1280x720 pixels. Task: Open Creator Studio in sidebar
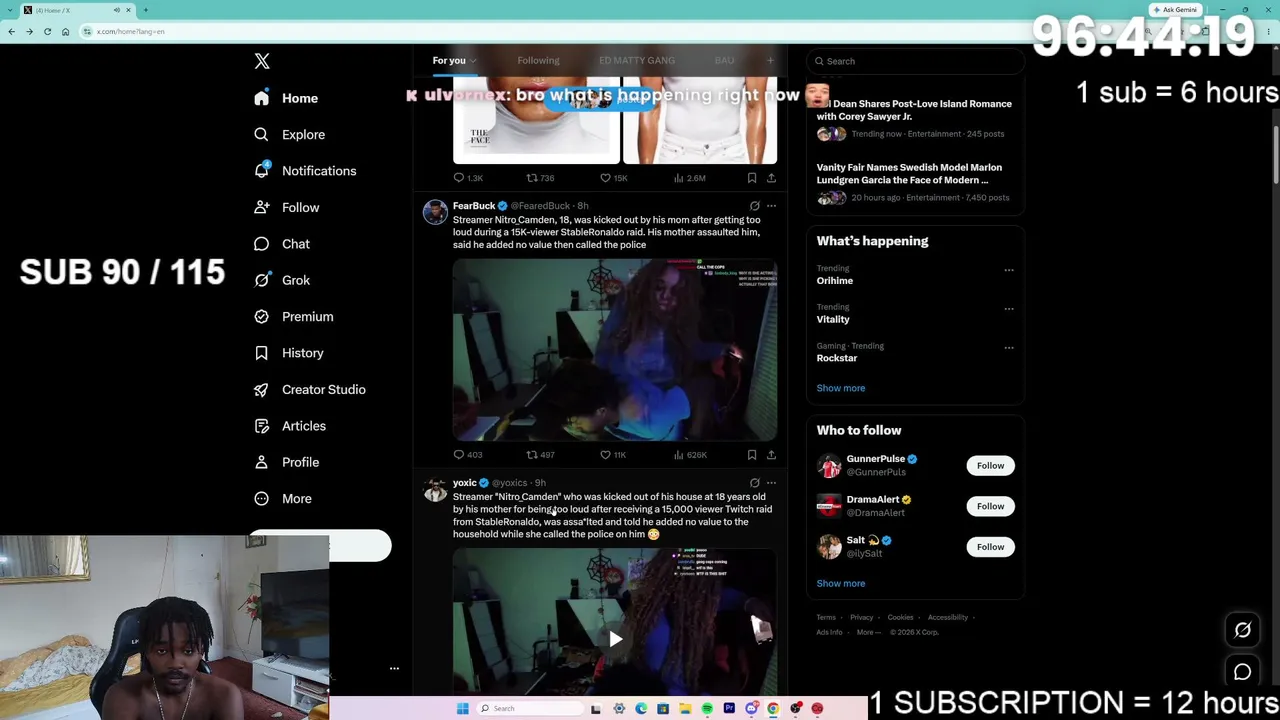pyautogui.click(x=310, y=389)
